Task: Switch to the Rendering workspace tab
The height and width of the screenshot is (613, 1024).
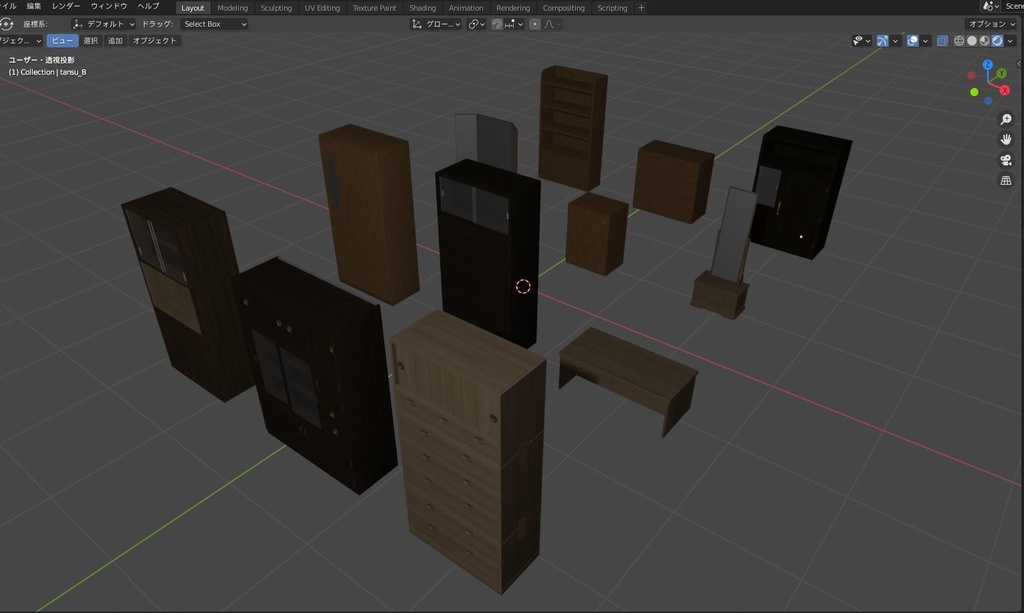Action: (513, 8)
